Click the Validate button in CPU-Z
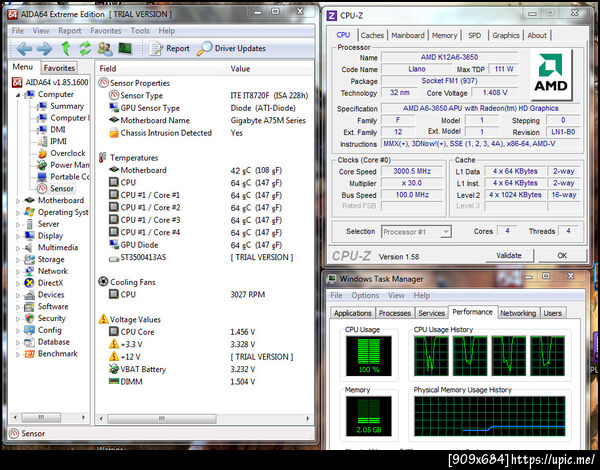Screen dimensions: 600x470 (509, 255)
